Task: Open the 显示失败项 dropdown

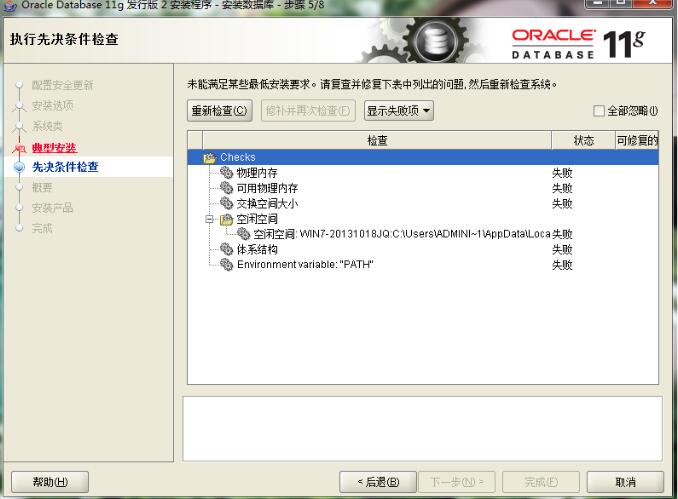Action: click(399, 111)
